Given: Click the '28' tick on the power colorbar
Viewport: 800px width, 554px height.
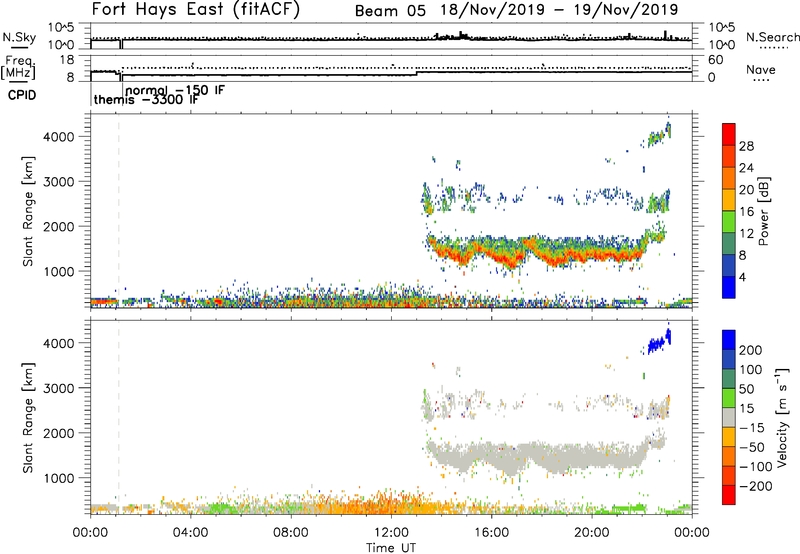Looking at the screenshot, I should pos(746,146).
